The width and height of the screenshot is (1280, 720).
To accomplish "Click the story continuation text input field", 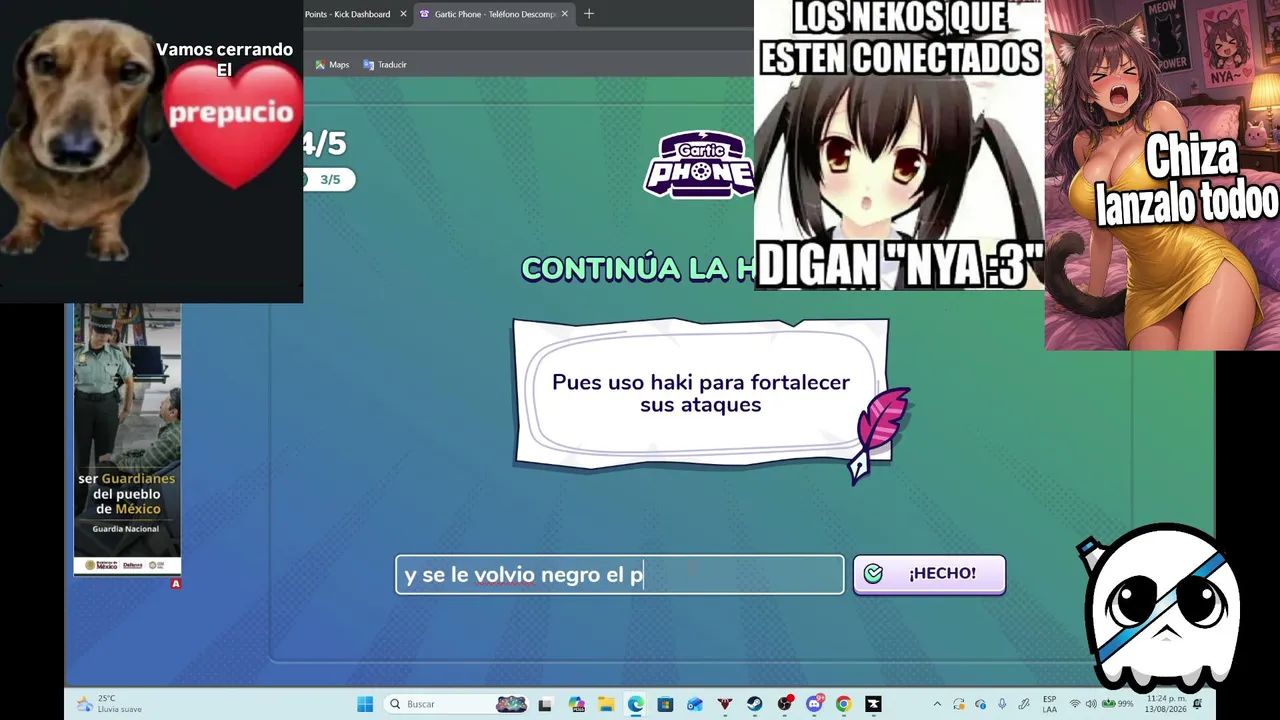I will click(x=620, y=575).
